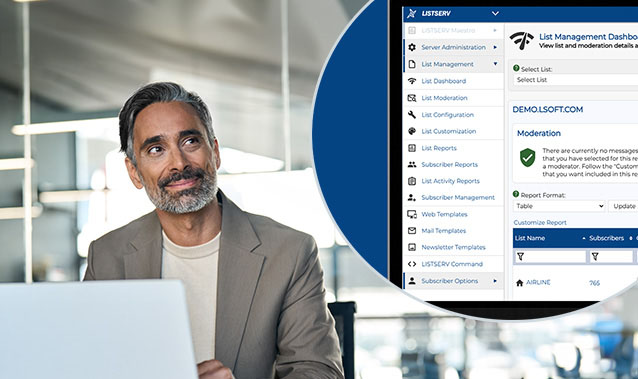Screen dimensions: 638x379
Task: Click the List Activity Reports clipboard icon
Action: coord(412,181)
